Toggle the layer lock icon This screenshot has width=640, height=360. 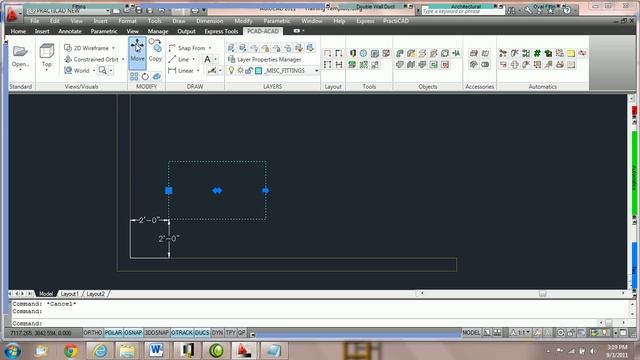(x=249, y=71)
